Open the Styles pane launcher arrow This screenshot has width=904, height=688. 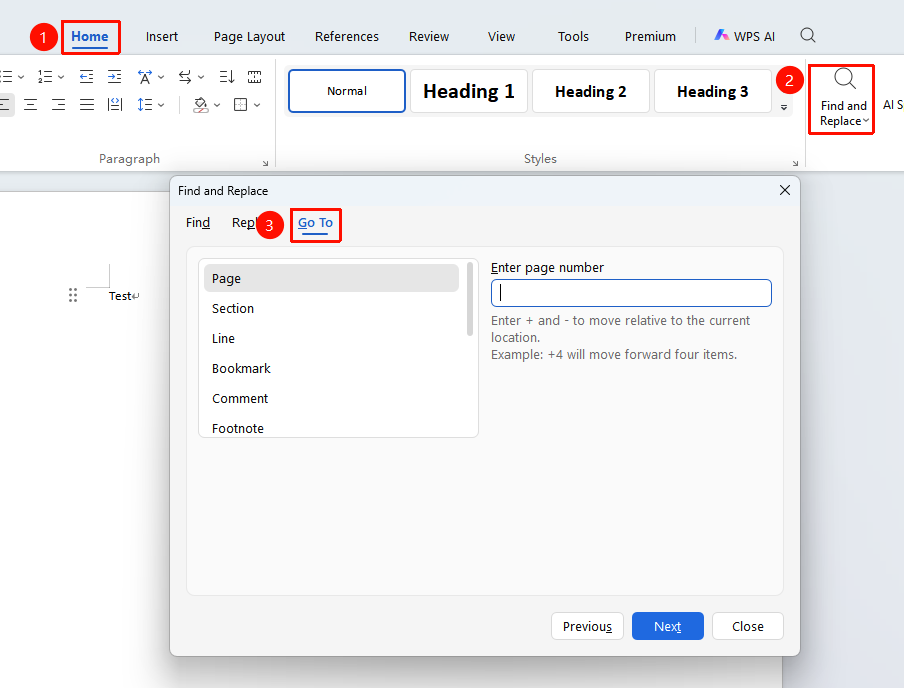[795, 163]
